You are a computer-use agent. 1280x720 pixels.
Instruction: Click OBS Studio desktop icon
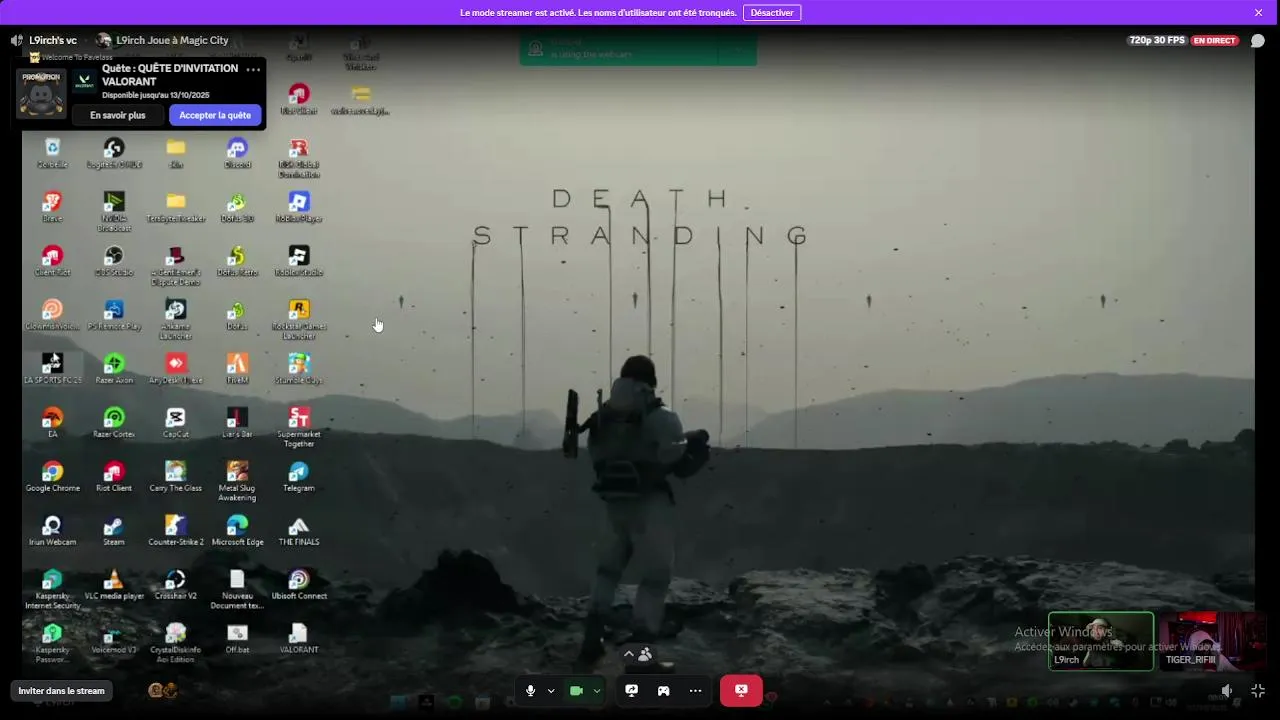point(114,261)
